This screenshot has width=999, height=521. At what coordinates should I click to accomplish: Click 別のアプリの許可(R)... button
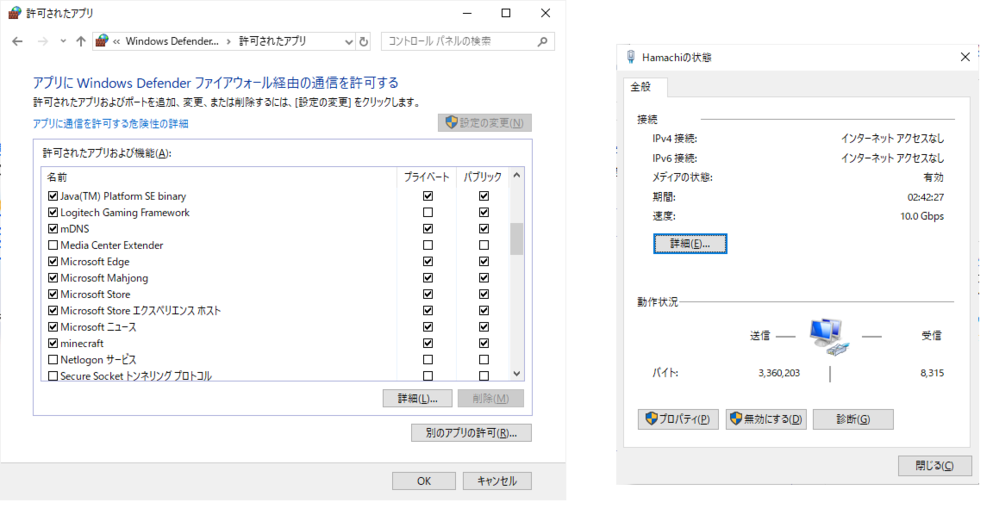471,433
